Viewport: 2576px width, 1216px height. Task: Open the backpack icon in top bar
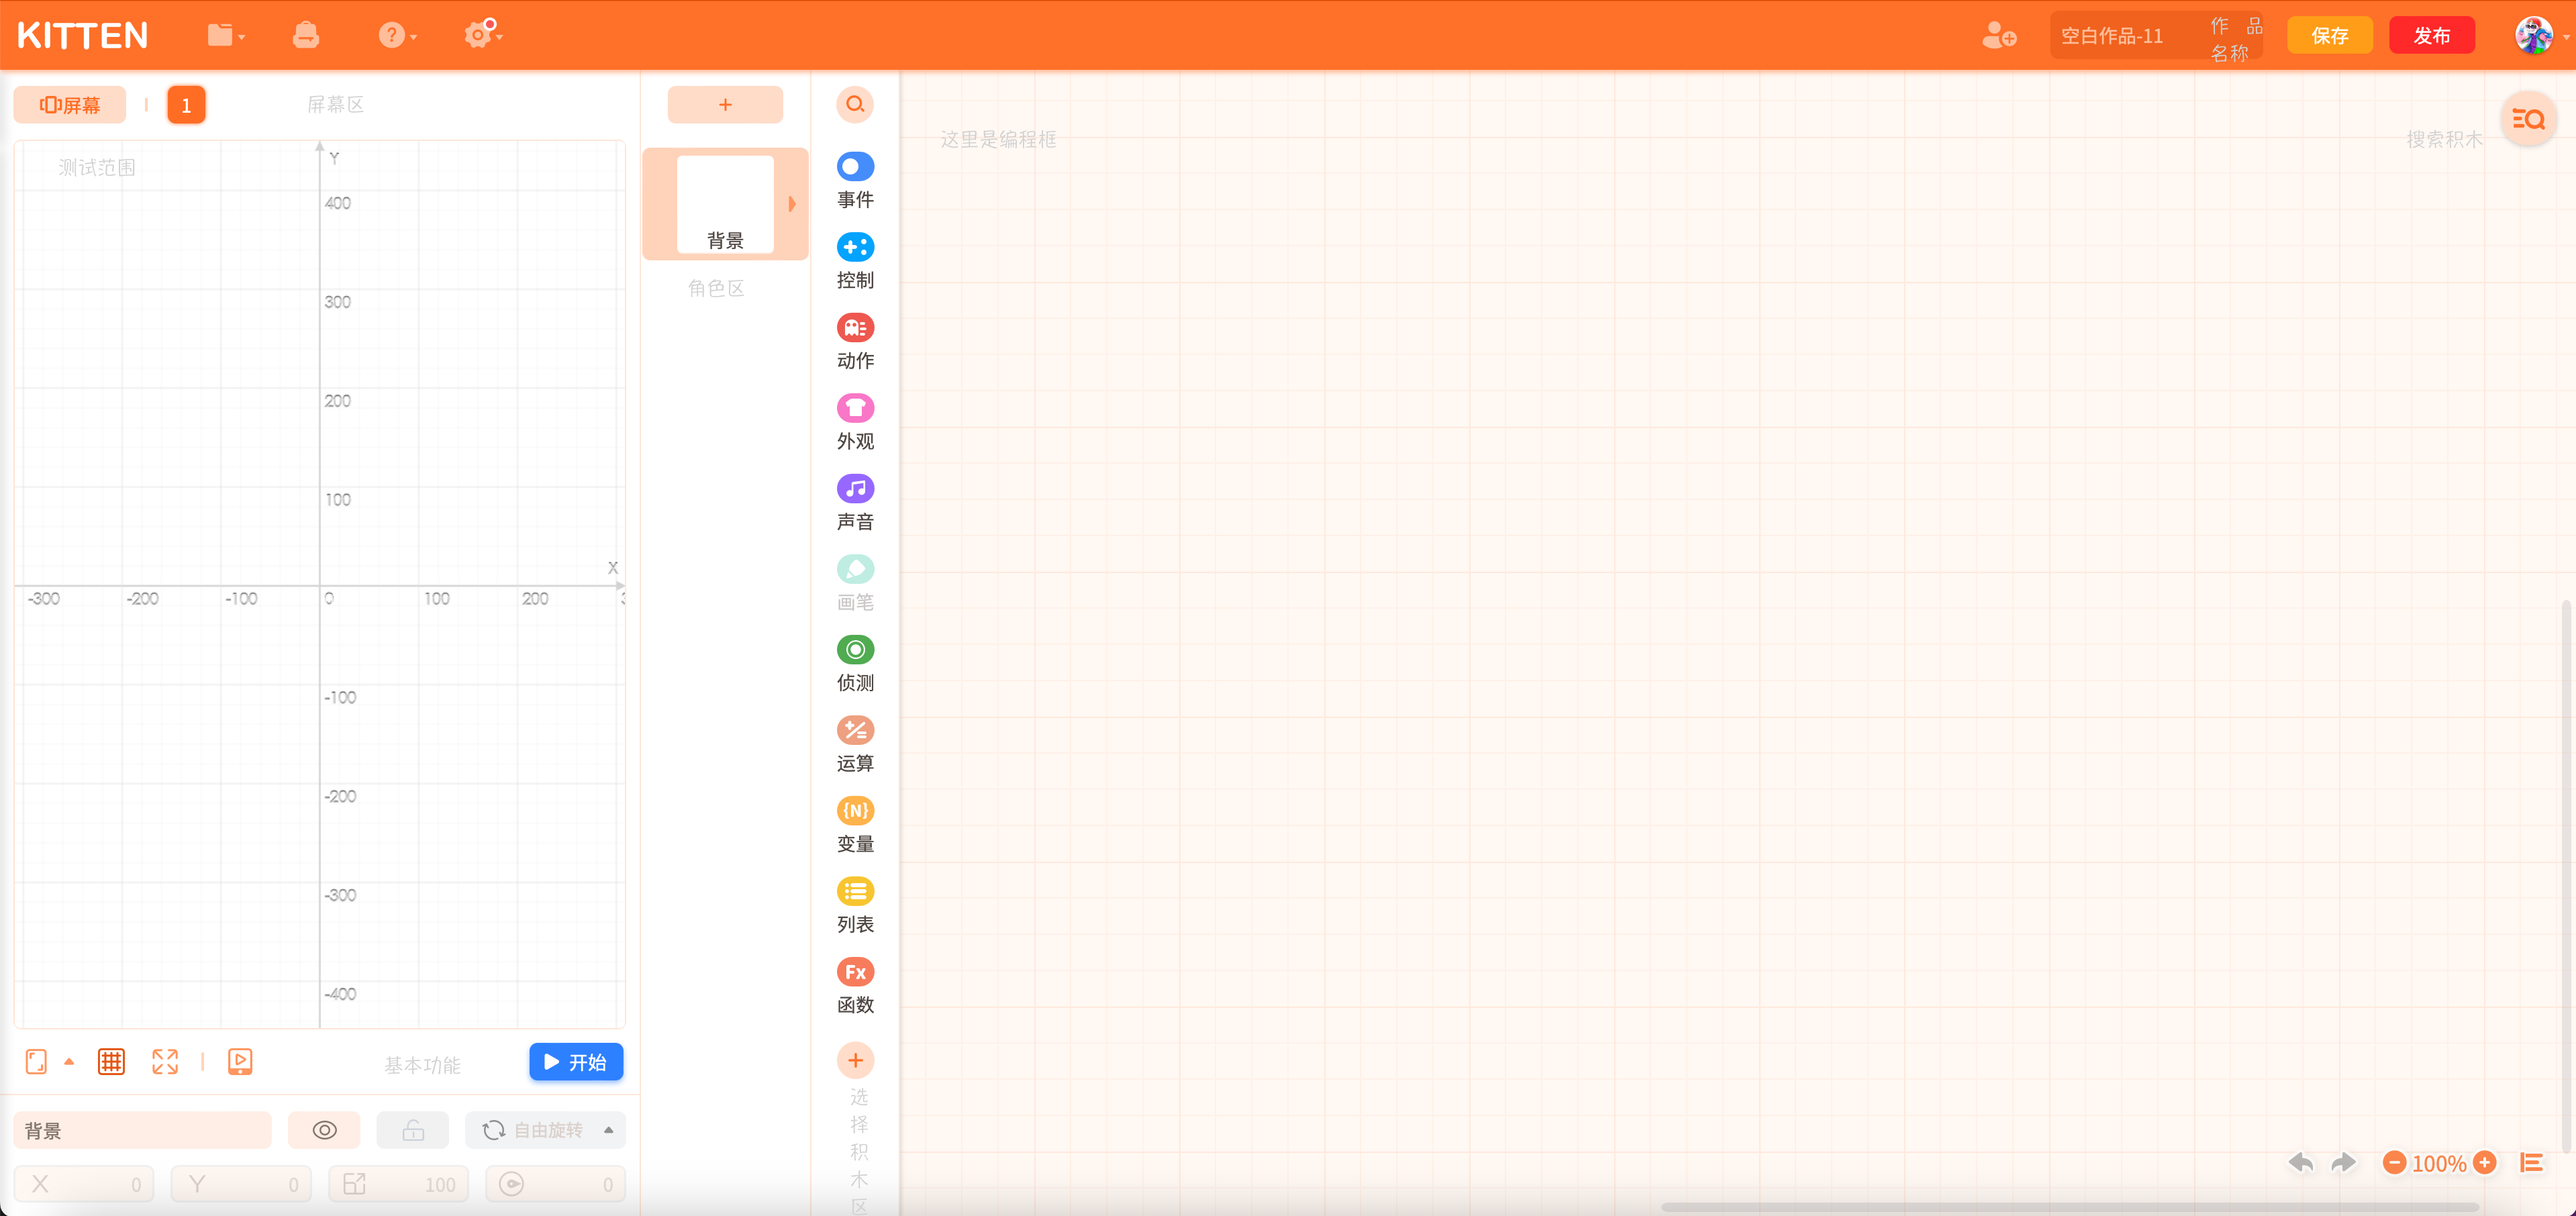click(x=306, y=36)
